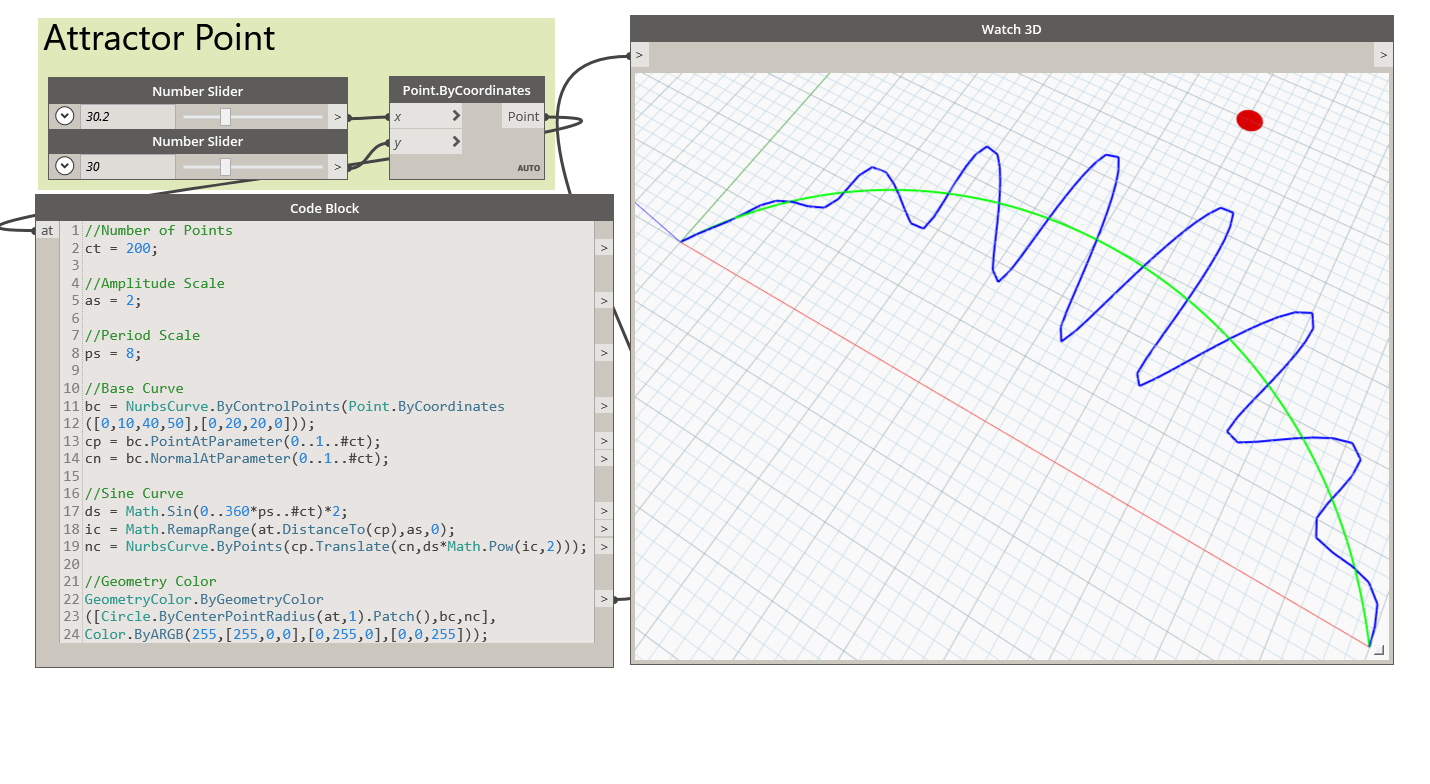
Task: Click the red attractor circle in Watch 3D
Action: coord(1249,120)
